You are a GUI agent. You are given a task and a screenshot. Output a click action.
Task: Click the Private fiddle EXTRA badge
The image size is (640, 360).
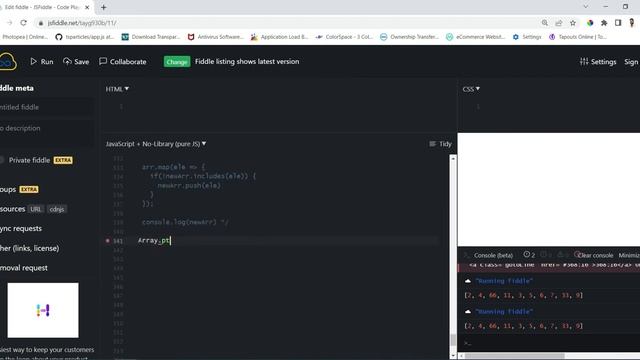tap(63, 160)
